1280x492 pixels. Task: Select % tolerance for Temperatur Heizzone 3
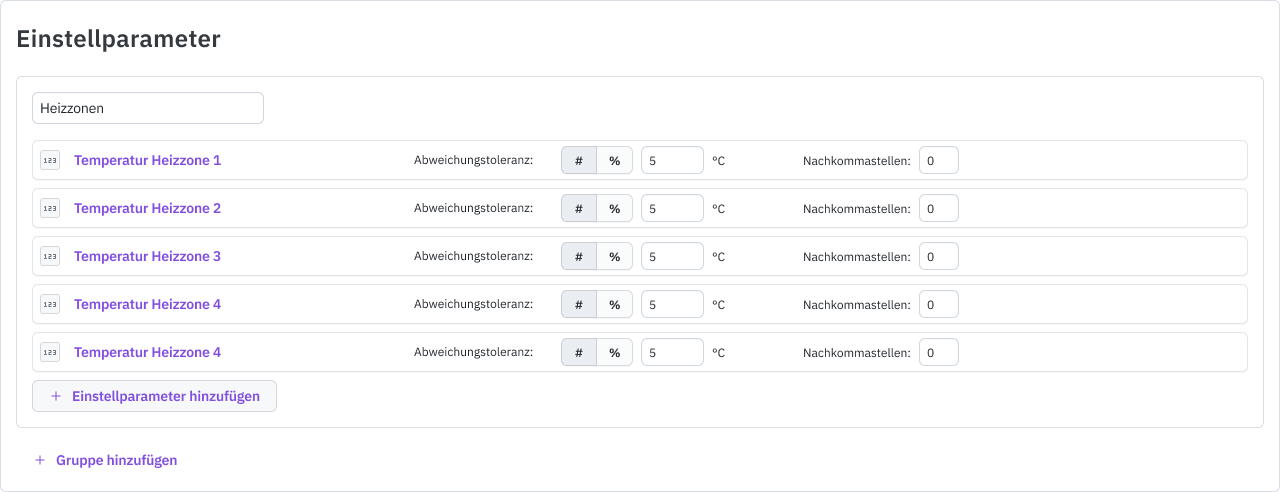point(615,256)
